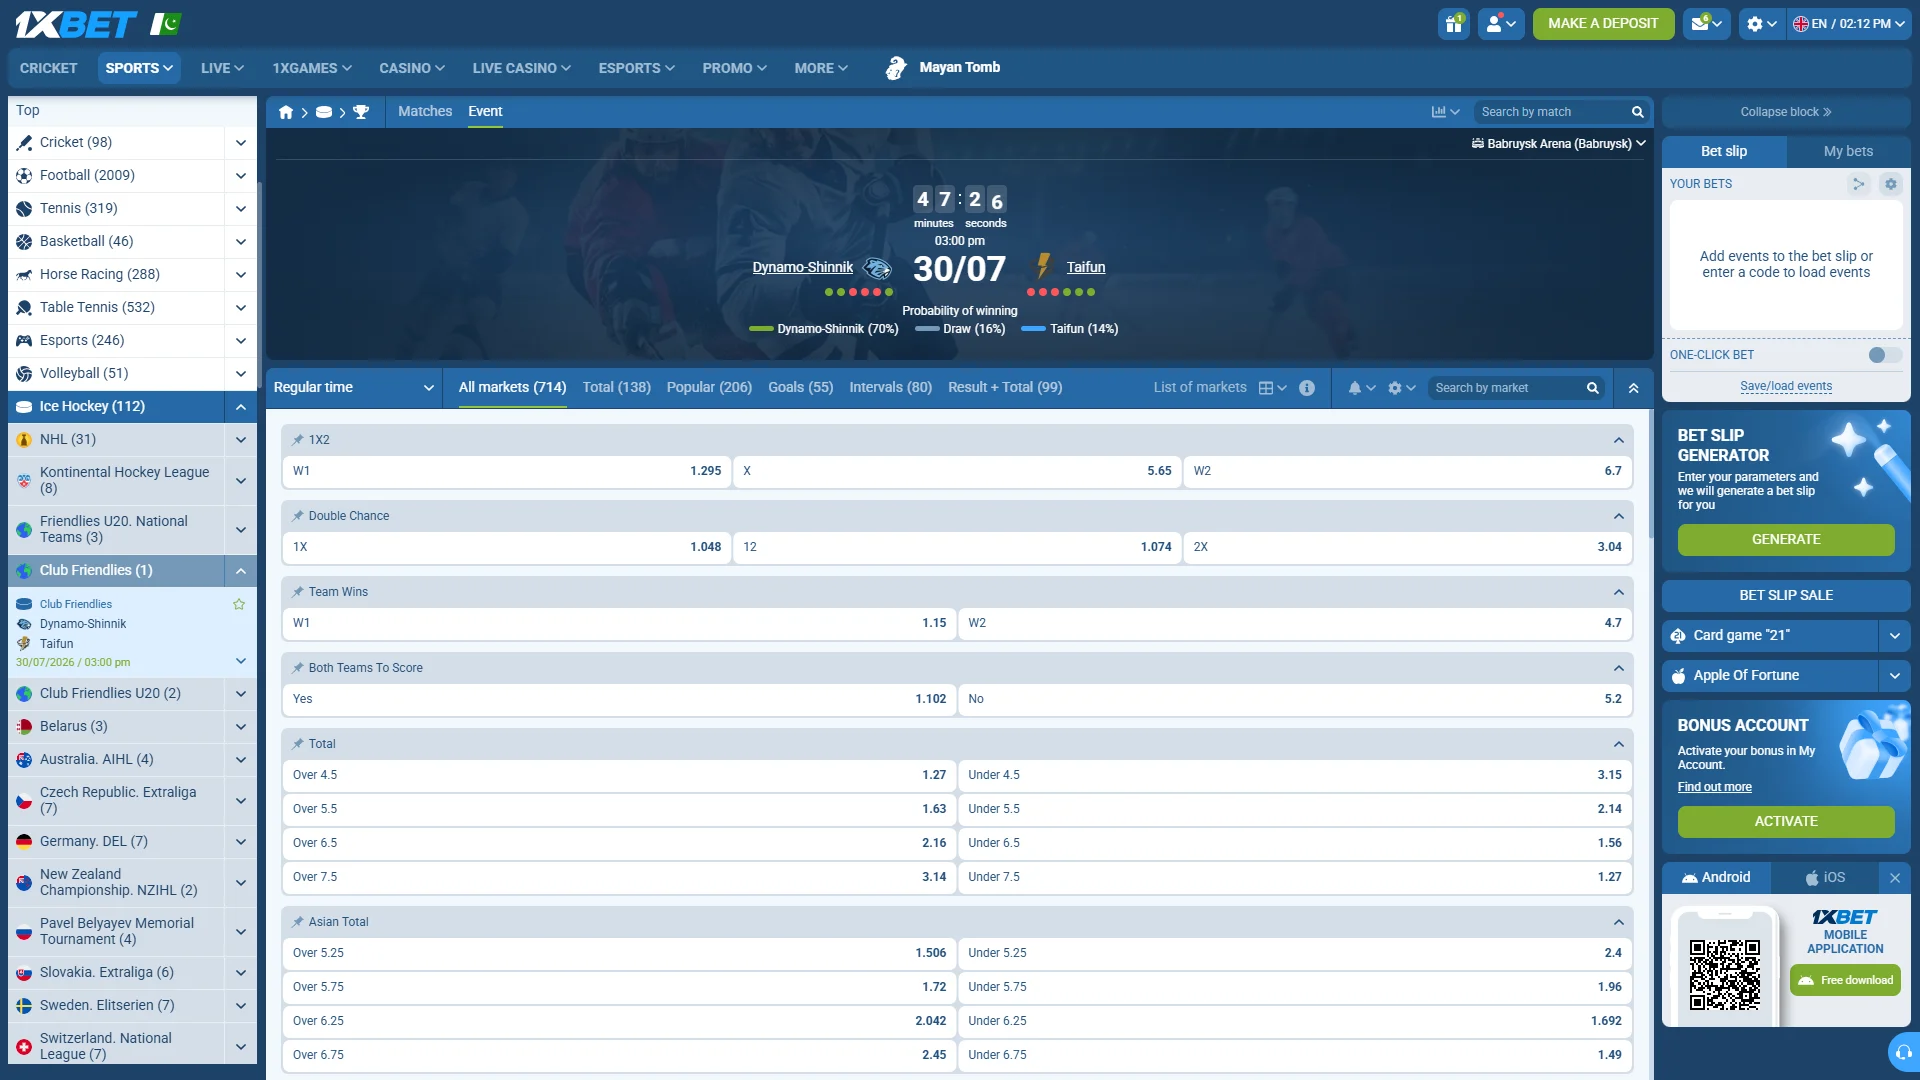Open the live support headset icon

1904,1052
